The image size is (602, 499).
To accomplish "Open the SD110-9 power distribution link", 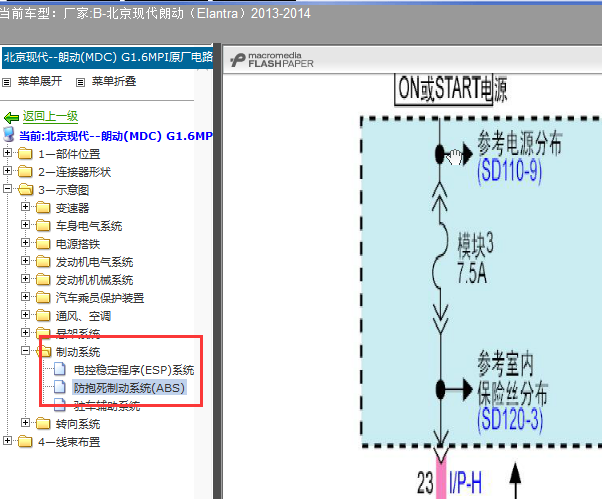I will [x=509, y=171].
